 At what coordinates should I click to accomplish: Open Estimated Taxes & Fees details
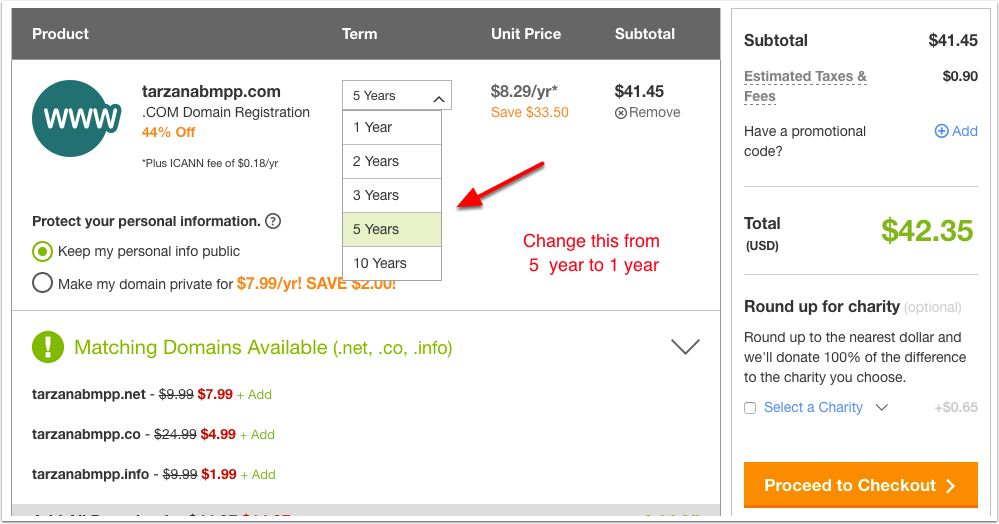pos(805,86)
